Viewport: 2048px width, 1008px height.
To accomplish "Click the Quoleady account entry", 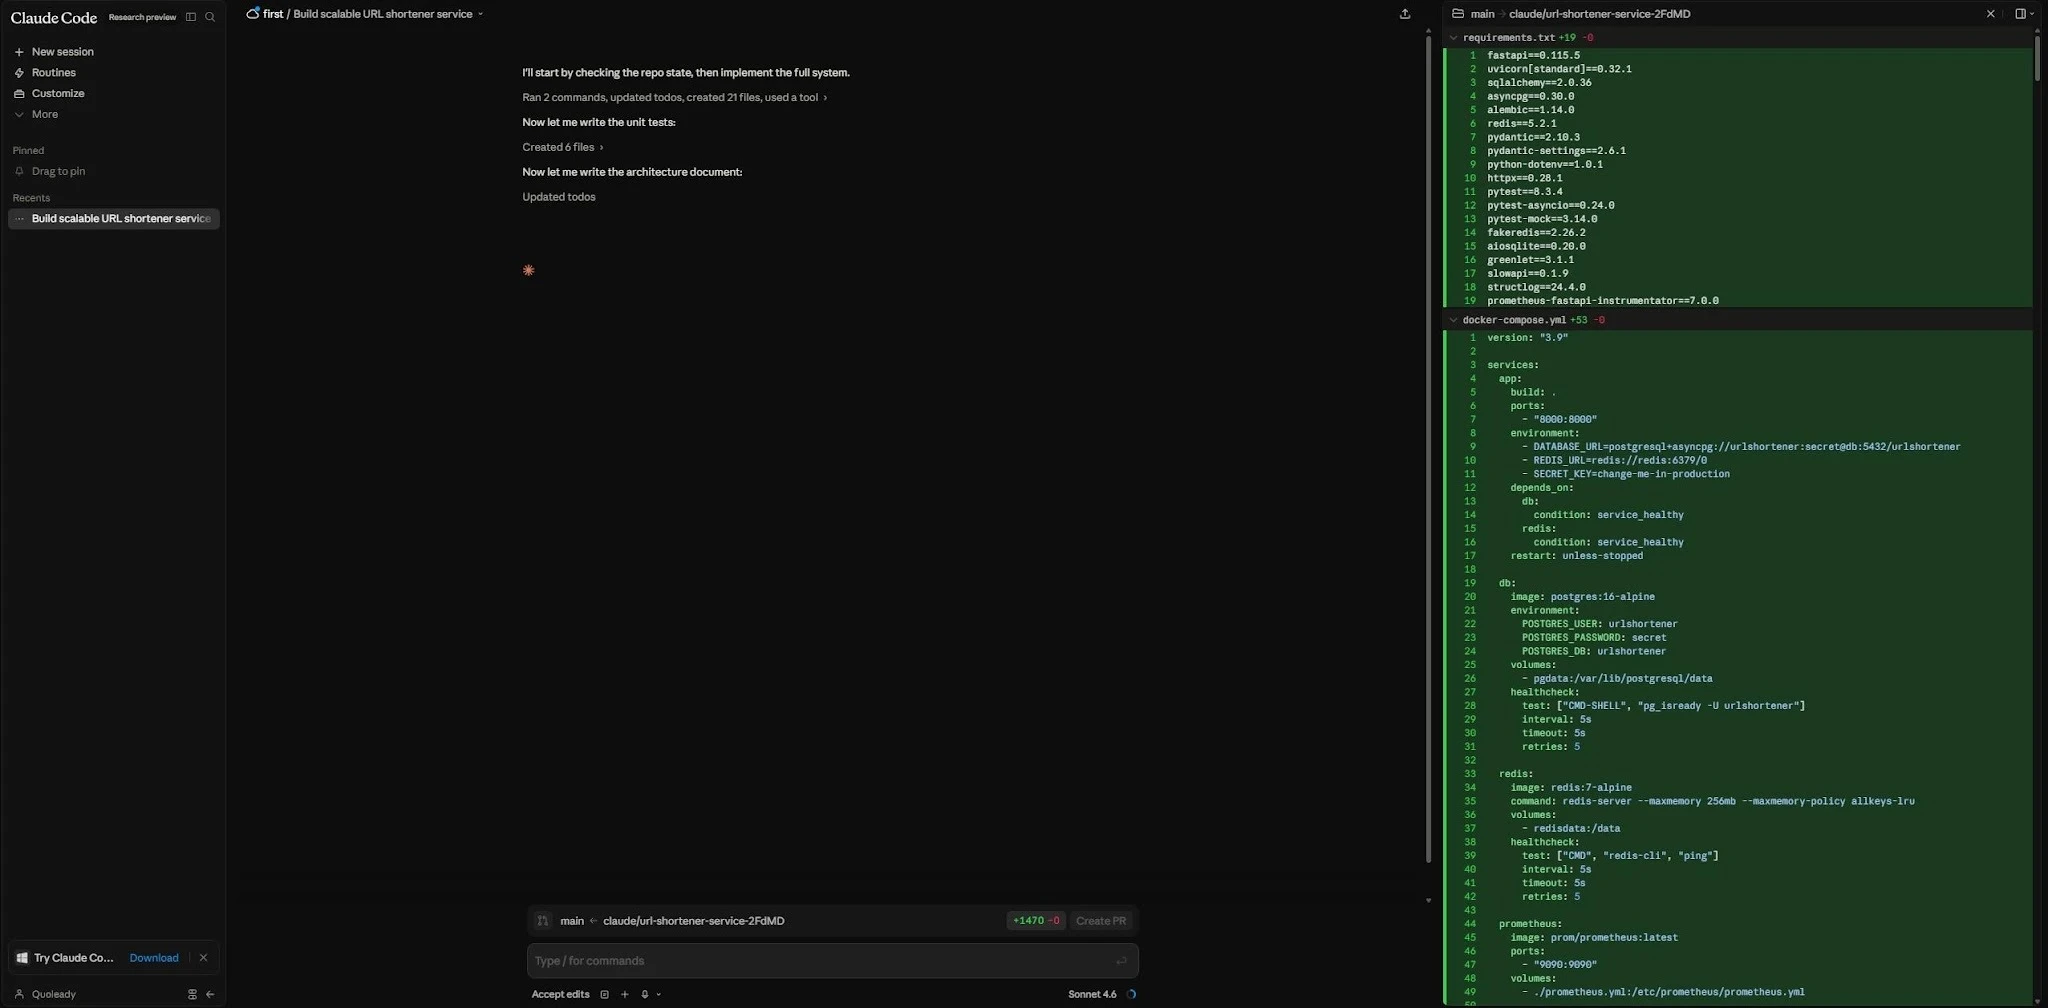I will point(53,995).
